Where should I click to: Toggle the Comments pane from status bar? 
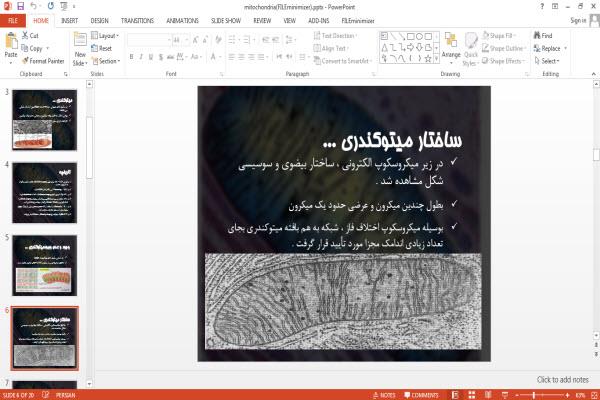(x=421, y=395)
